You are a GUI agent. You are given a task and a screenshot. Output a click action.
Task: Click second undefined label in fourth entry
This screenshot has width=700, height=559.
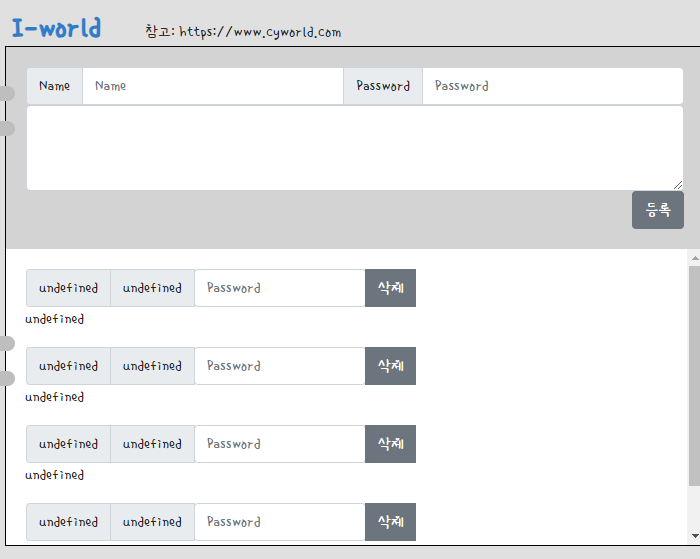[152, 522]
